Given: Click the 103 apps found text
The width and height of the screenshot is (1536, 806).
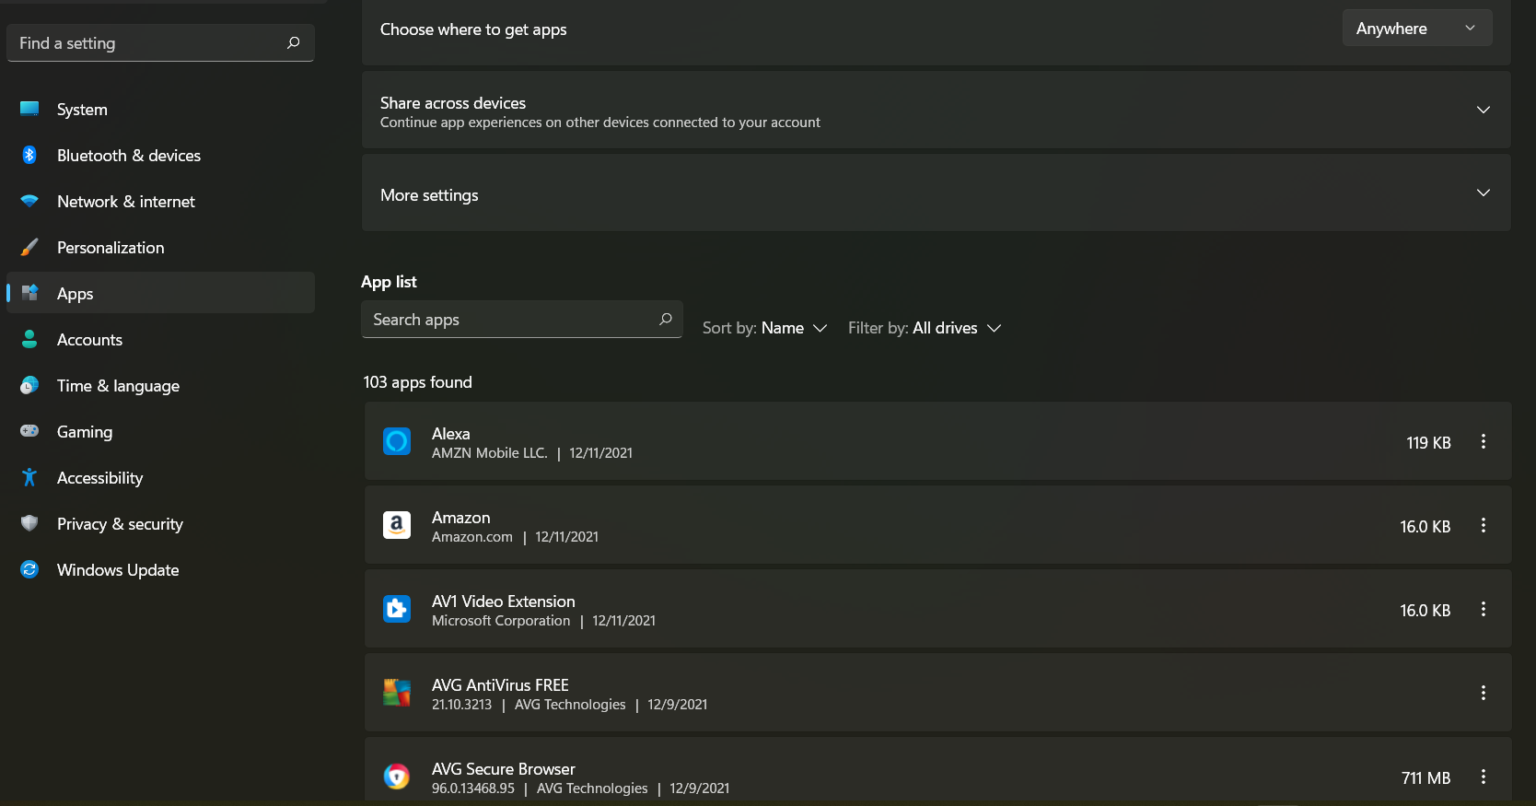Looking at the screenshot, I should [x=418, y=382].
